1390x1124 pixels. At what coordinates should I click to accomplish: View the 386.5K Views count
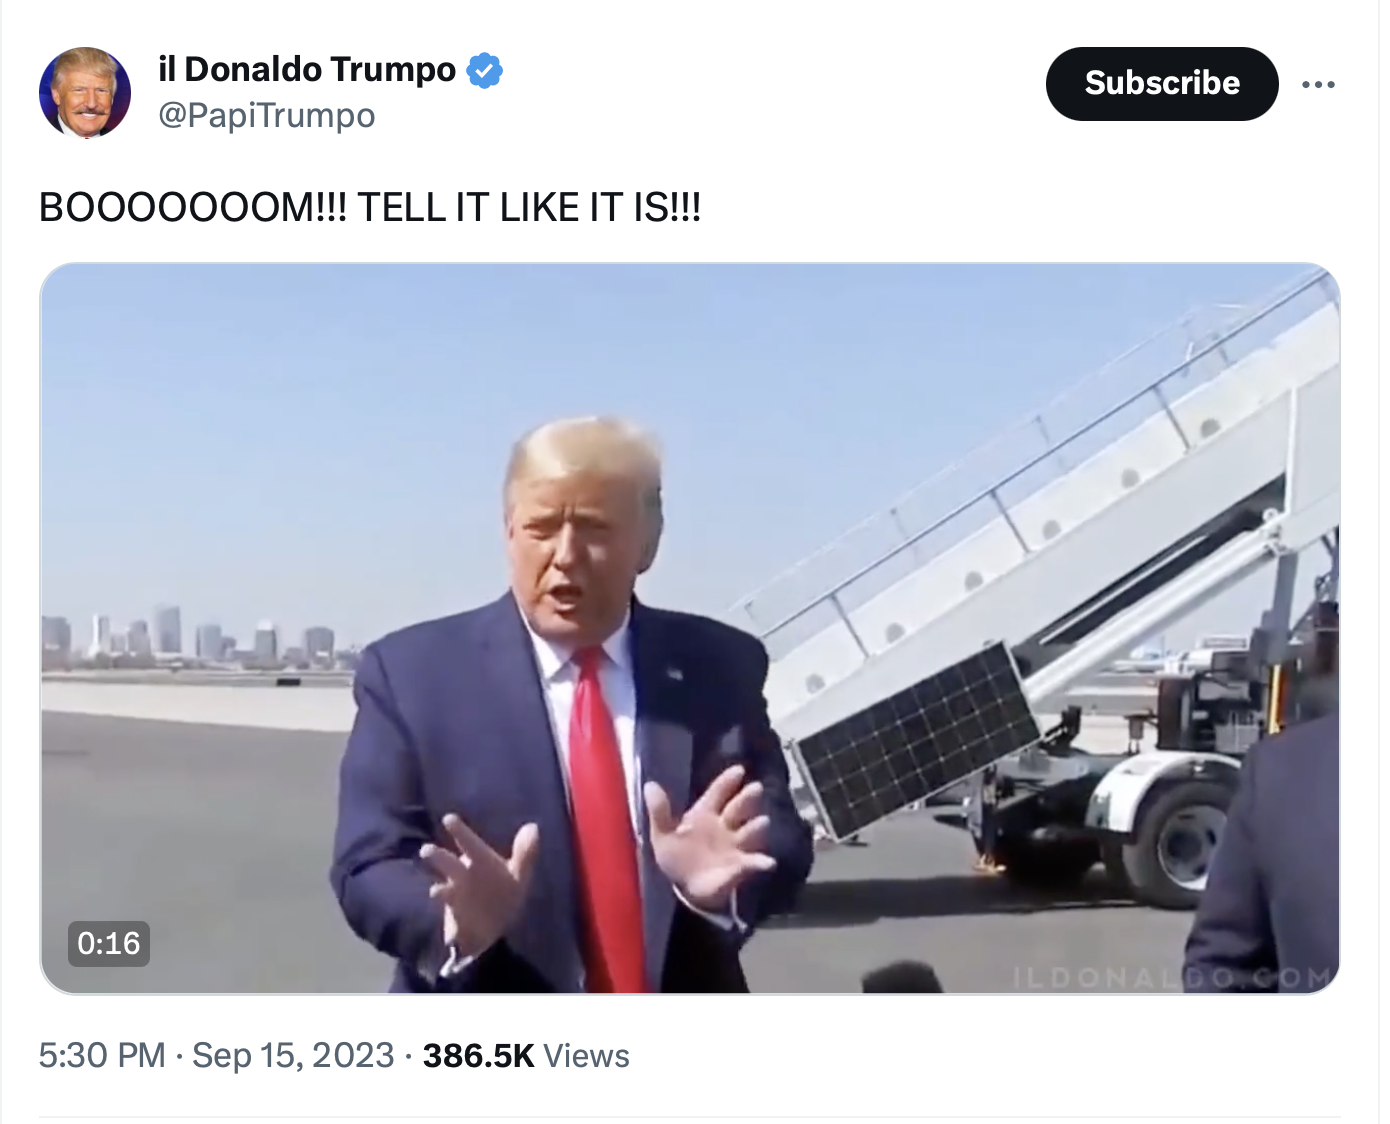click(526, 1055)
